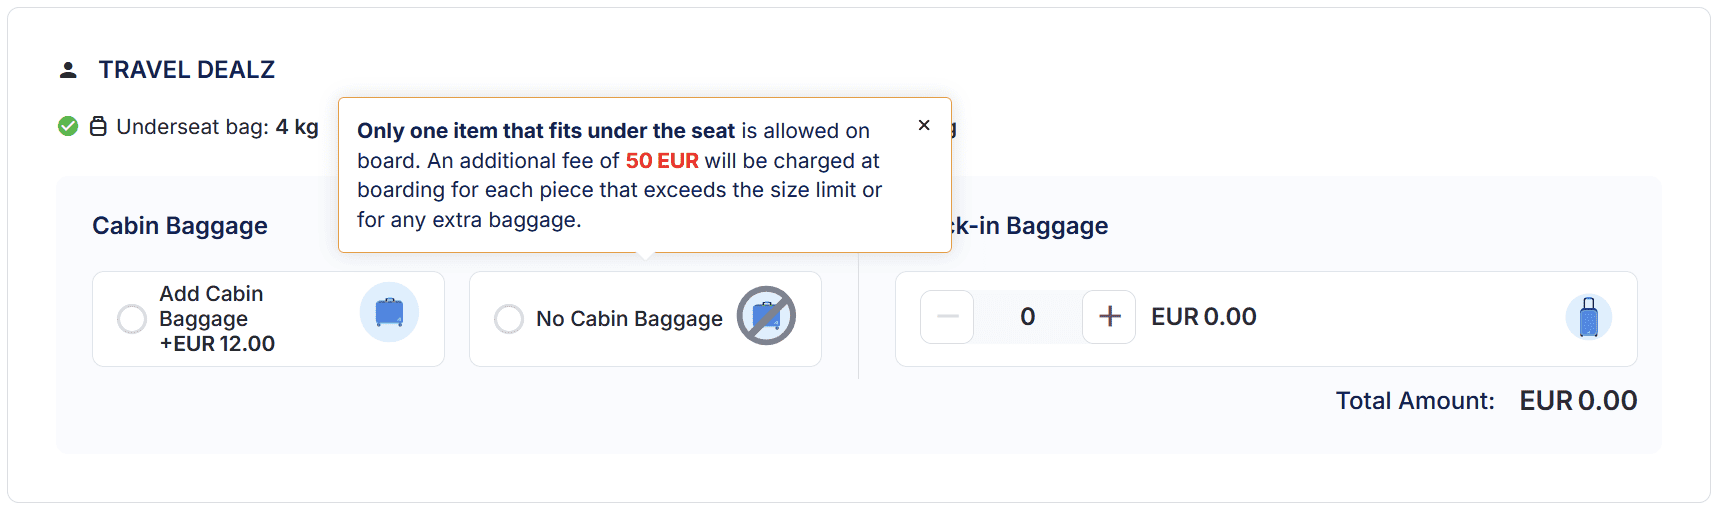Image resolution: width=1723 pixels, height=514 pixels.
Task: Click the green checkmark icon
Action: click(x=68, y=126)
